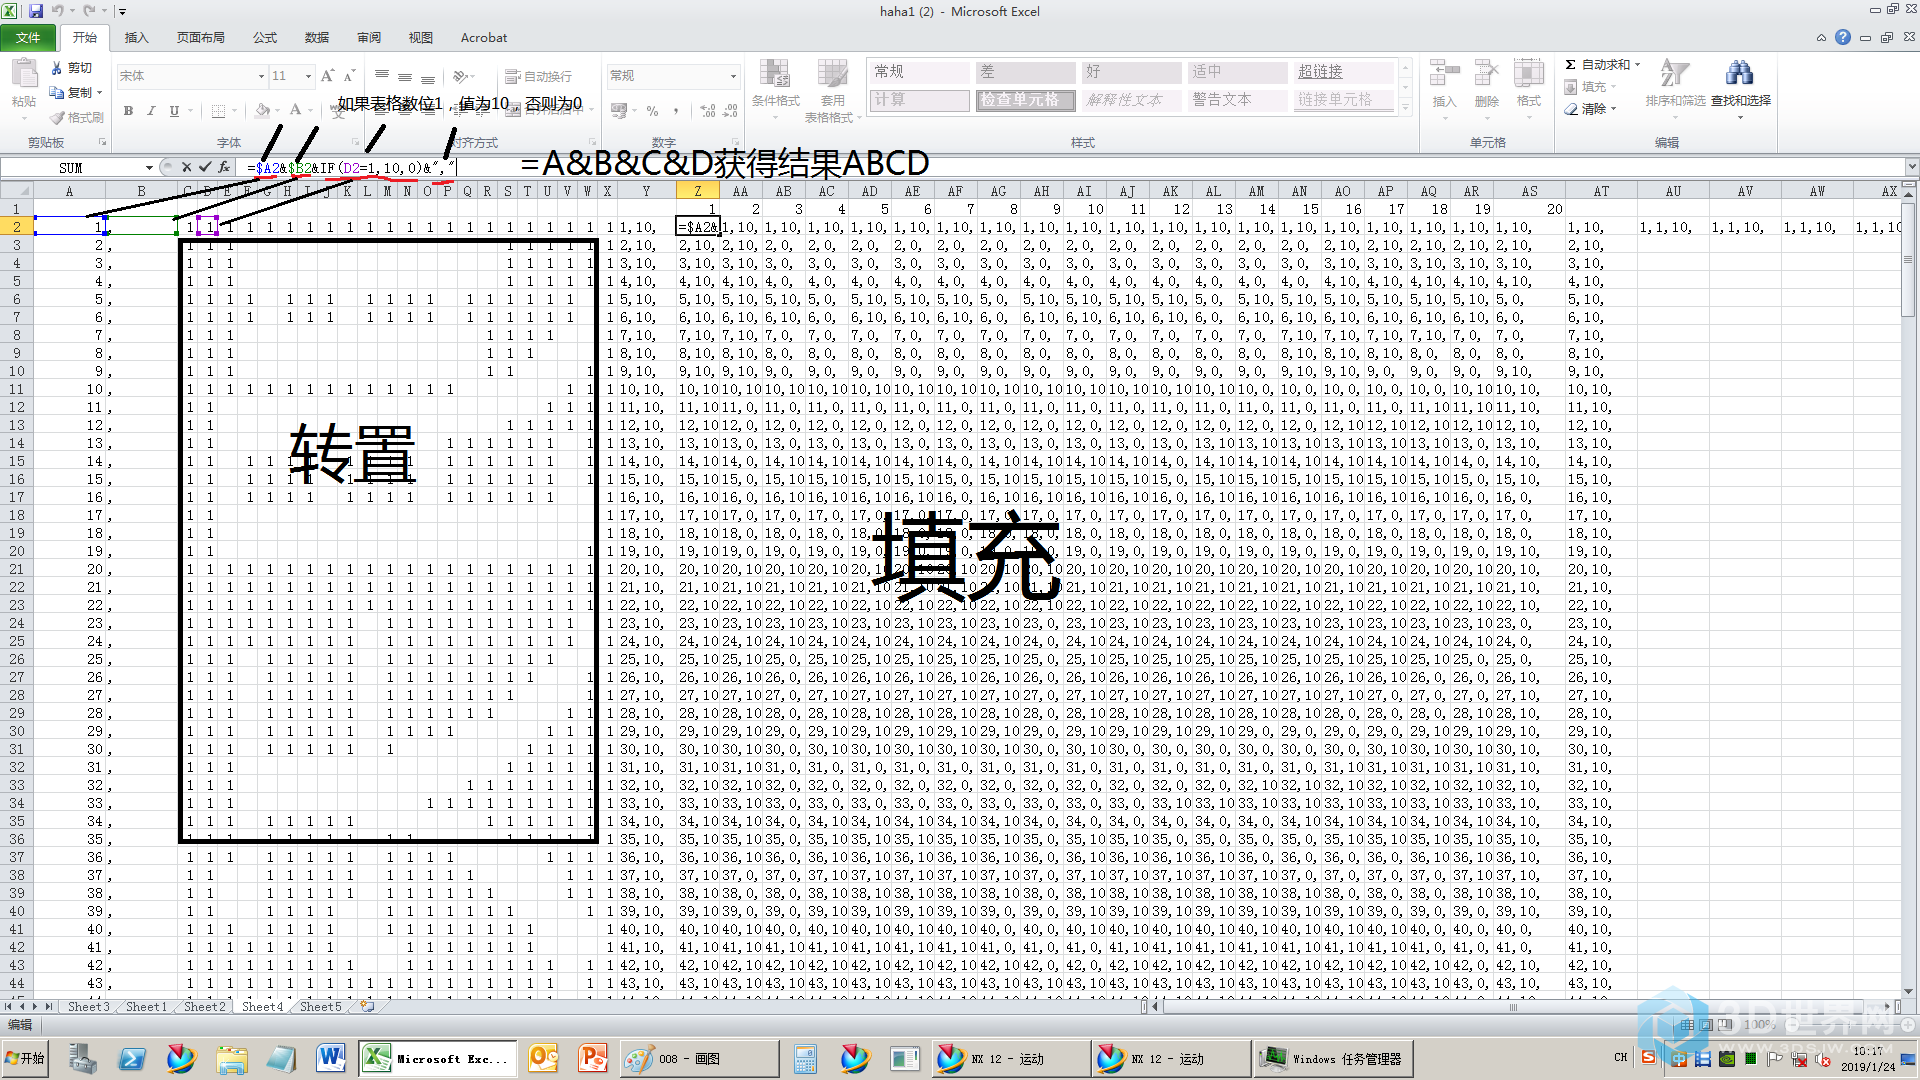Switch to the 页面布局 ribbon tab

pos(200,38)
